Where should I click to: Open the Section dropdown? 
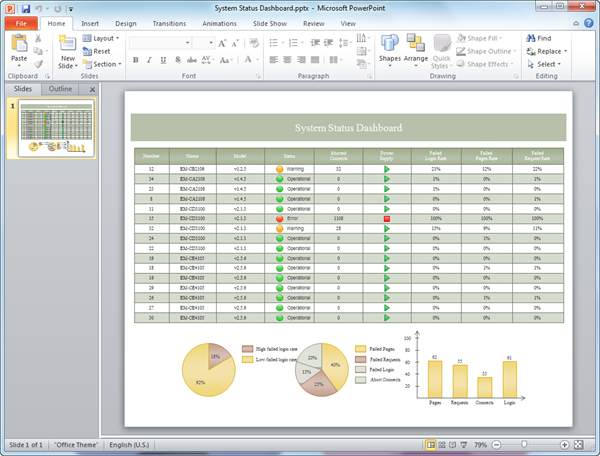(x=107, y=64)
